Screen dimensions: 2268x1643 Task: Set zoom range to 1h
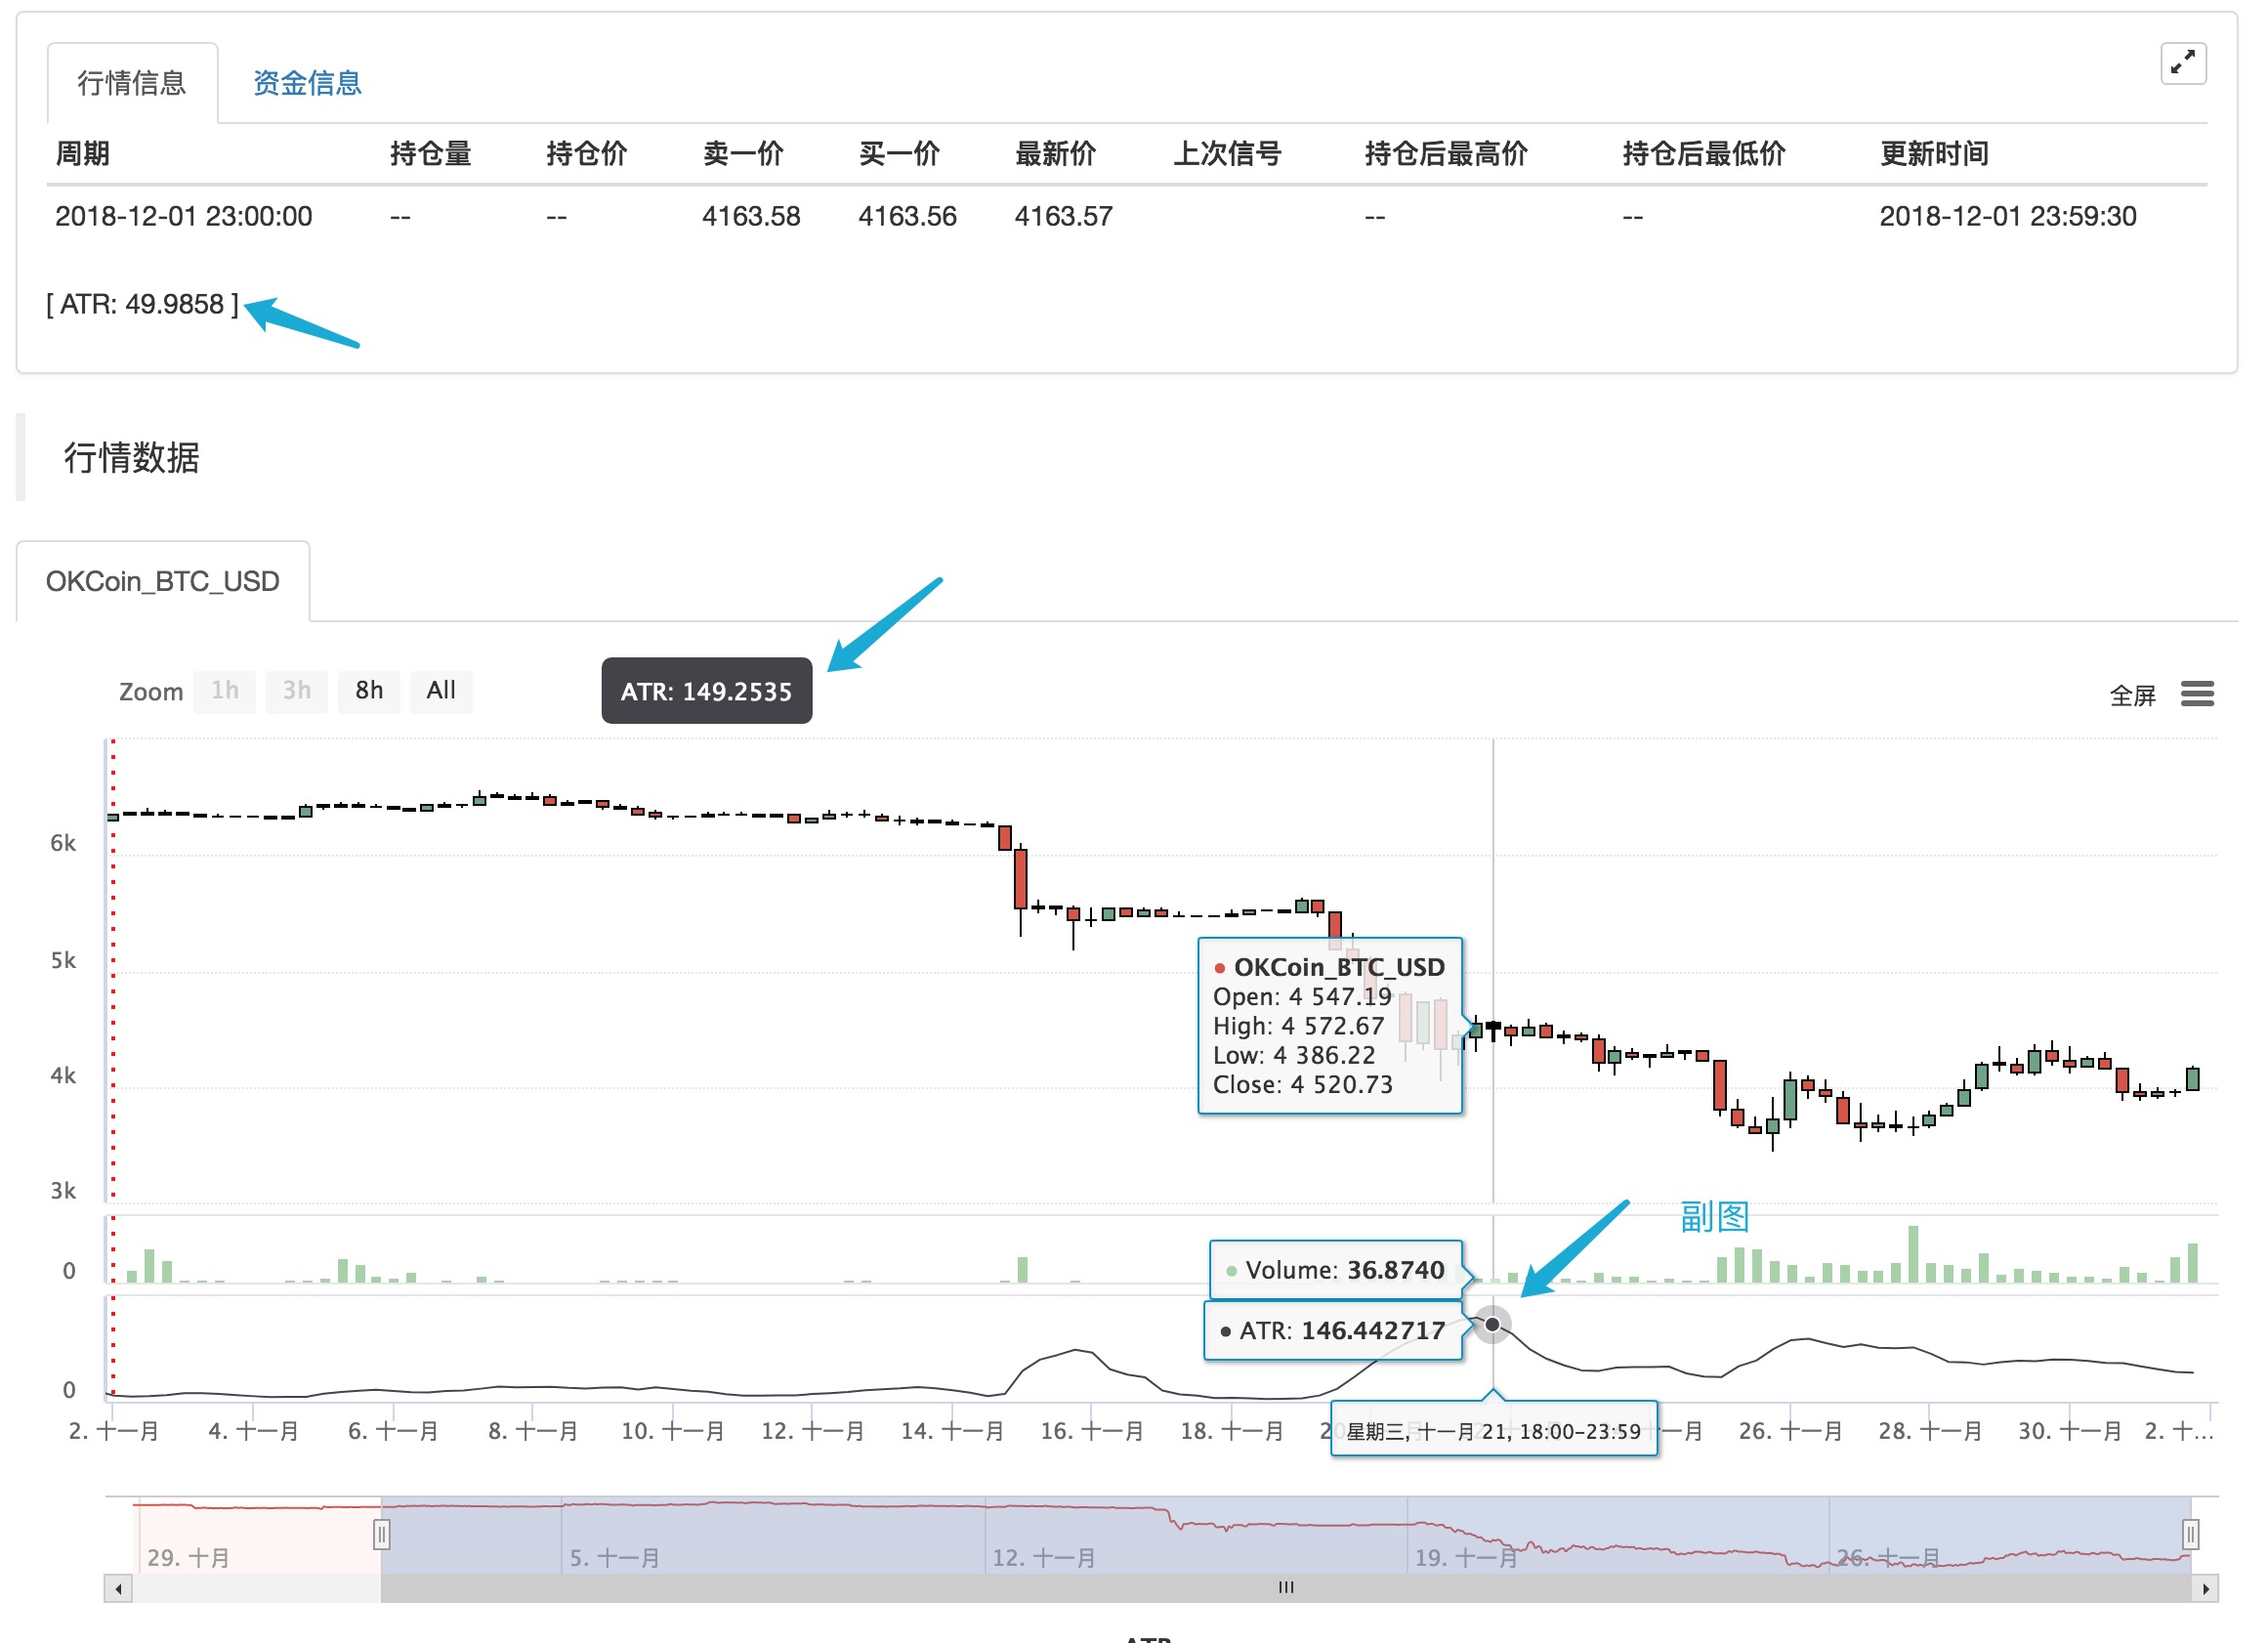tap(225, 691)
